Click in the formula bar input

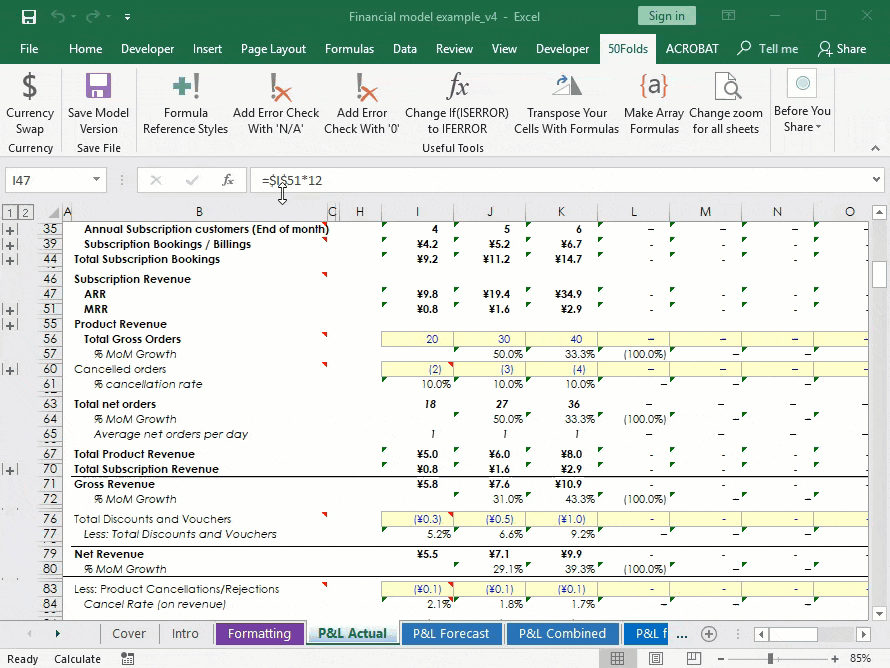tap(559, 180)
